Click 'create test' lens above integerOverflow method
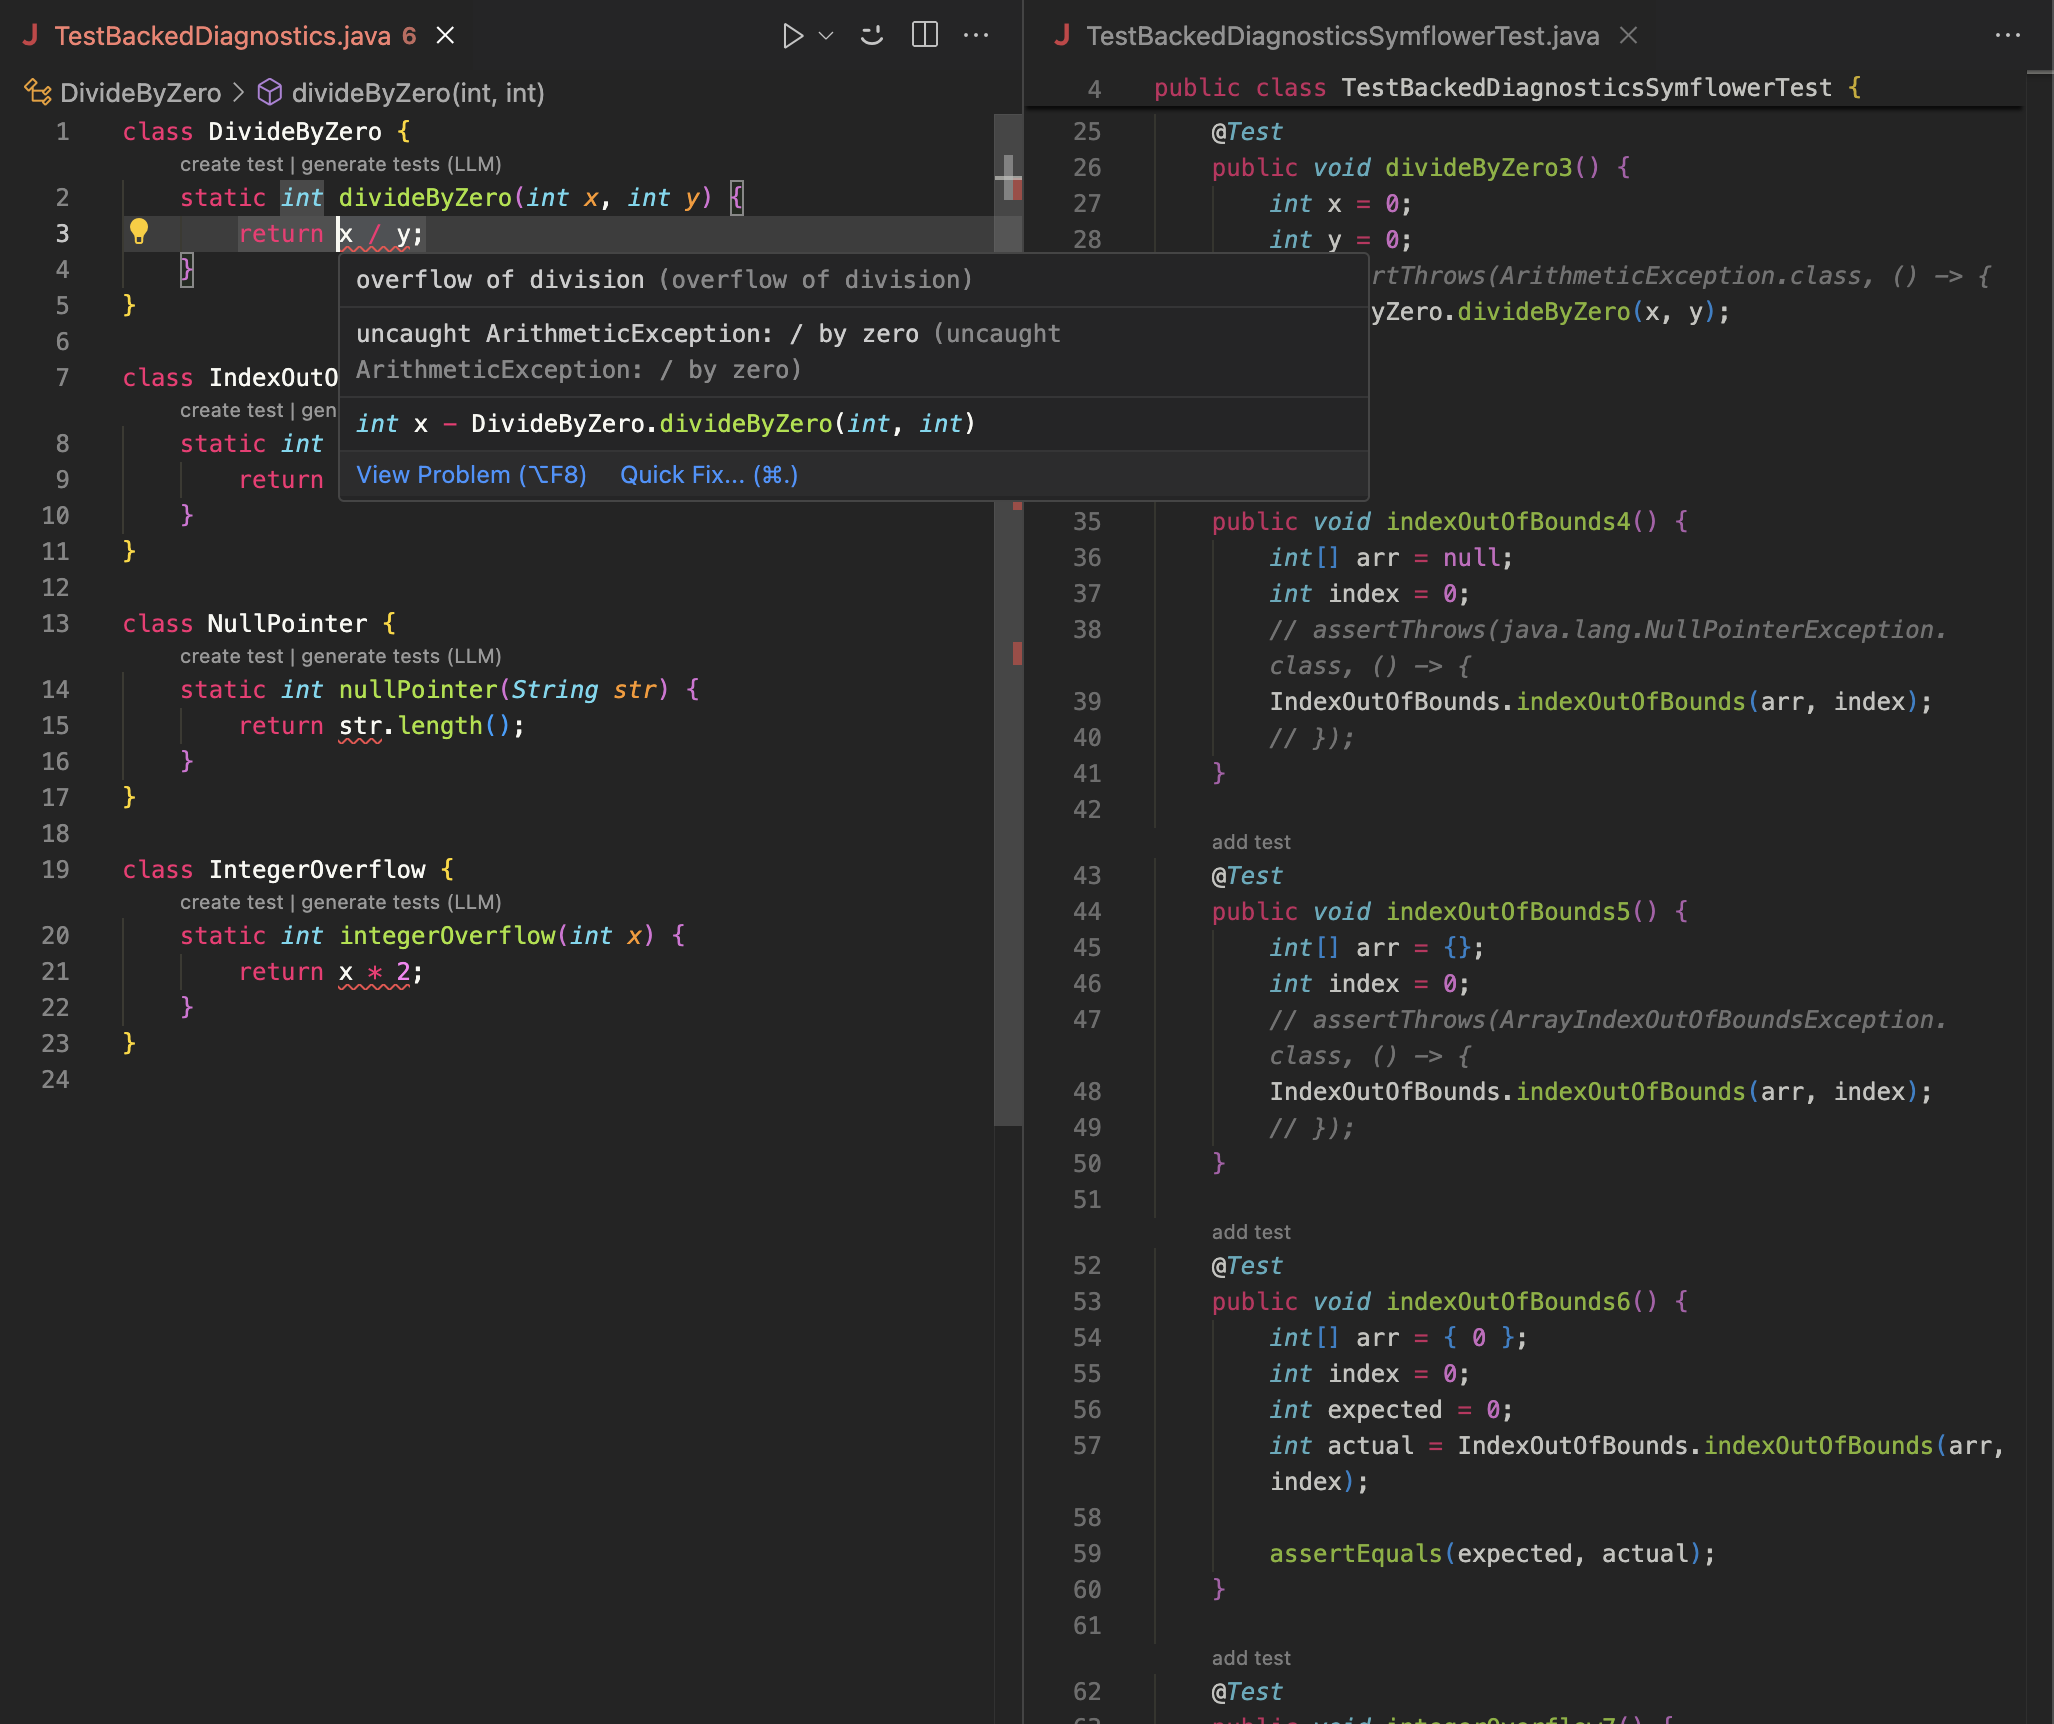Image resolution: width=2054 pixels, height=1724 pixels. [x=231, y=902]
